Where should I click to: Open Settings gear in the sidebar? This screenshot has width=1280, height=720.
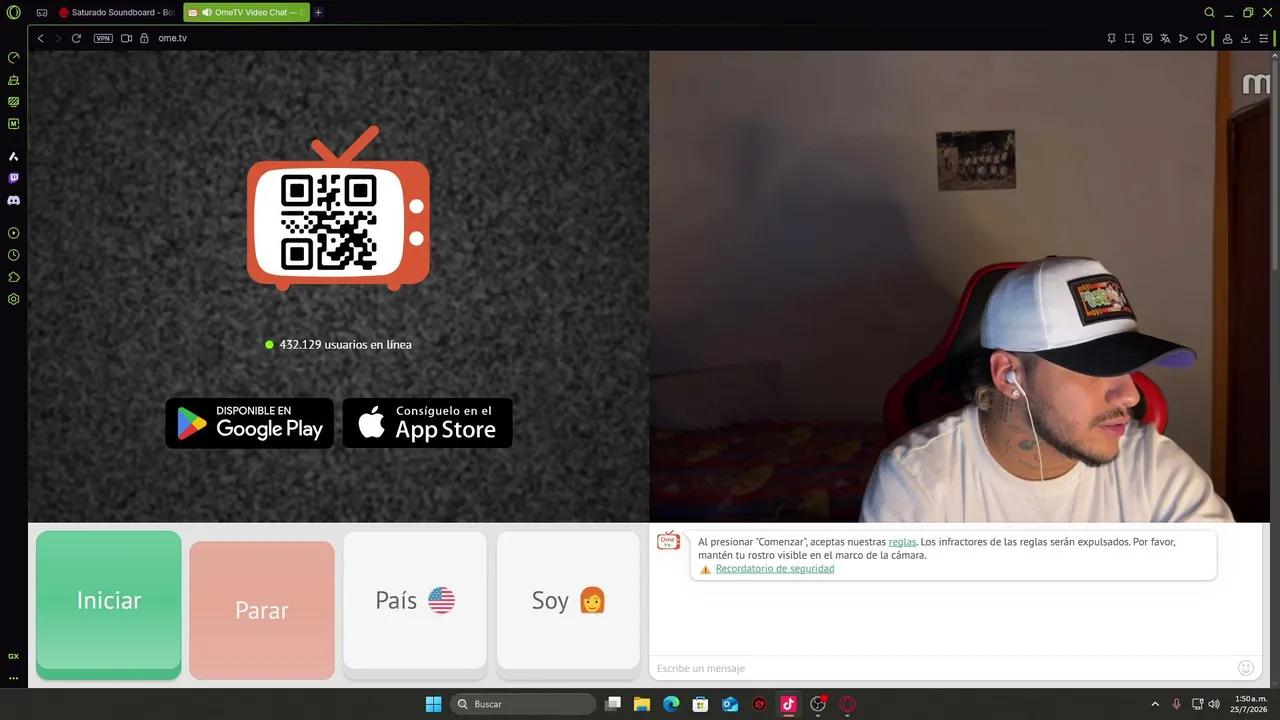click(x=14, y=299)
